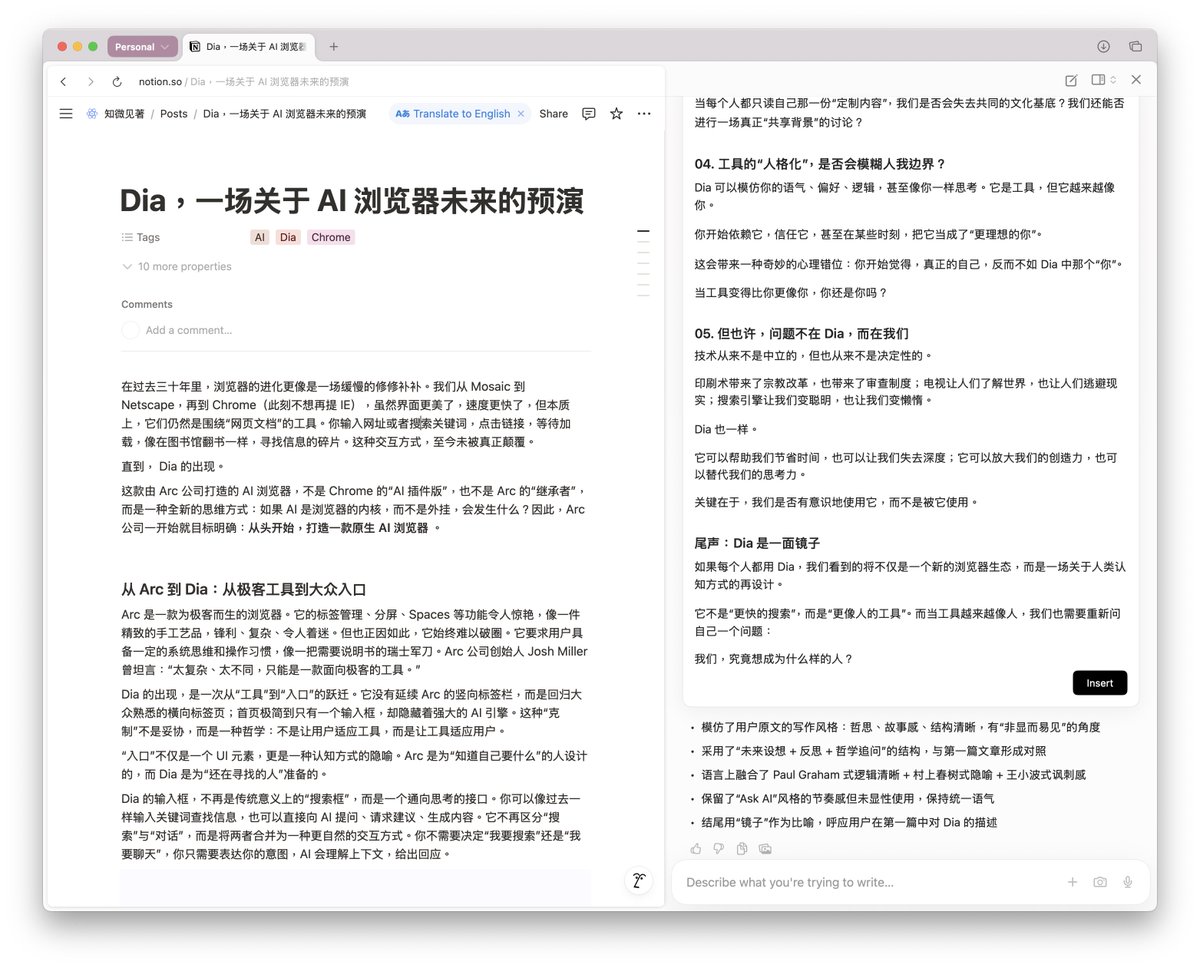Click the 知微见著 workspace icon
1200x968 pixels.
click(91, 114)
